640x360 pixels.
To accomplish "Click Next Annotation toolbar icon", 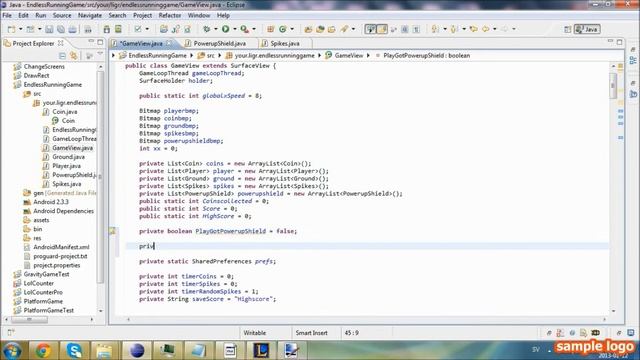I will (x=435, y=29).
